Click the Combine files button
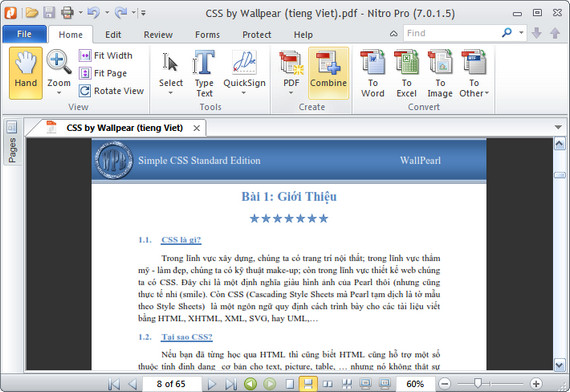 [x=329, y=73]
